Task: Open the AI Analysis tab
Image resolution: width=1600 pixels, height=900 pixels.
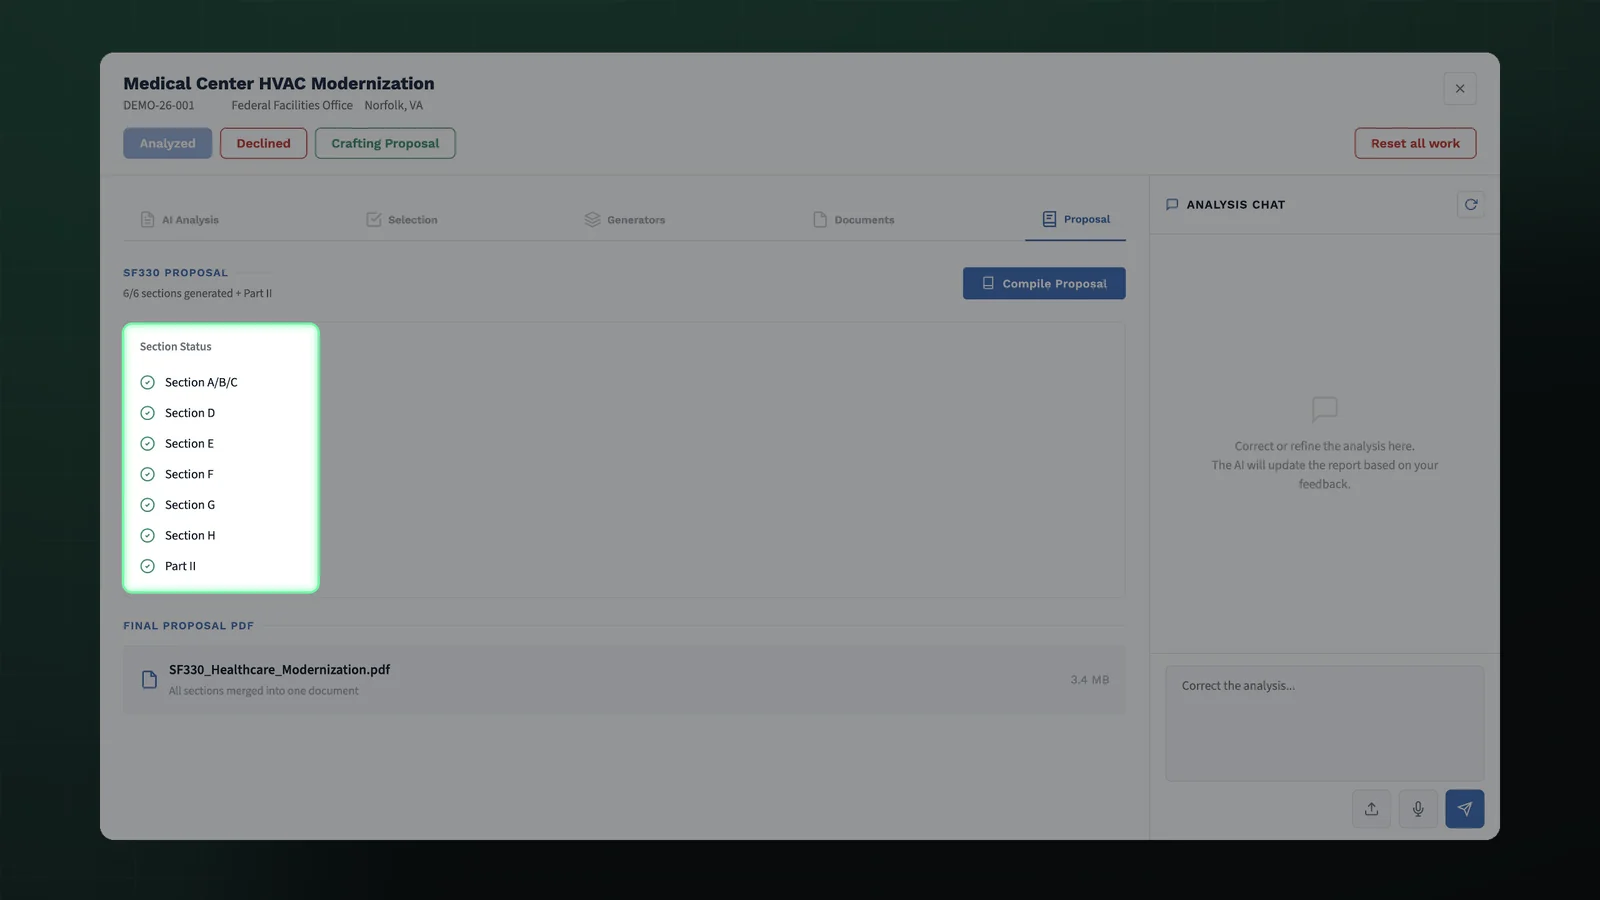Action: [x=180, y=220]
